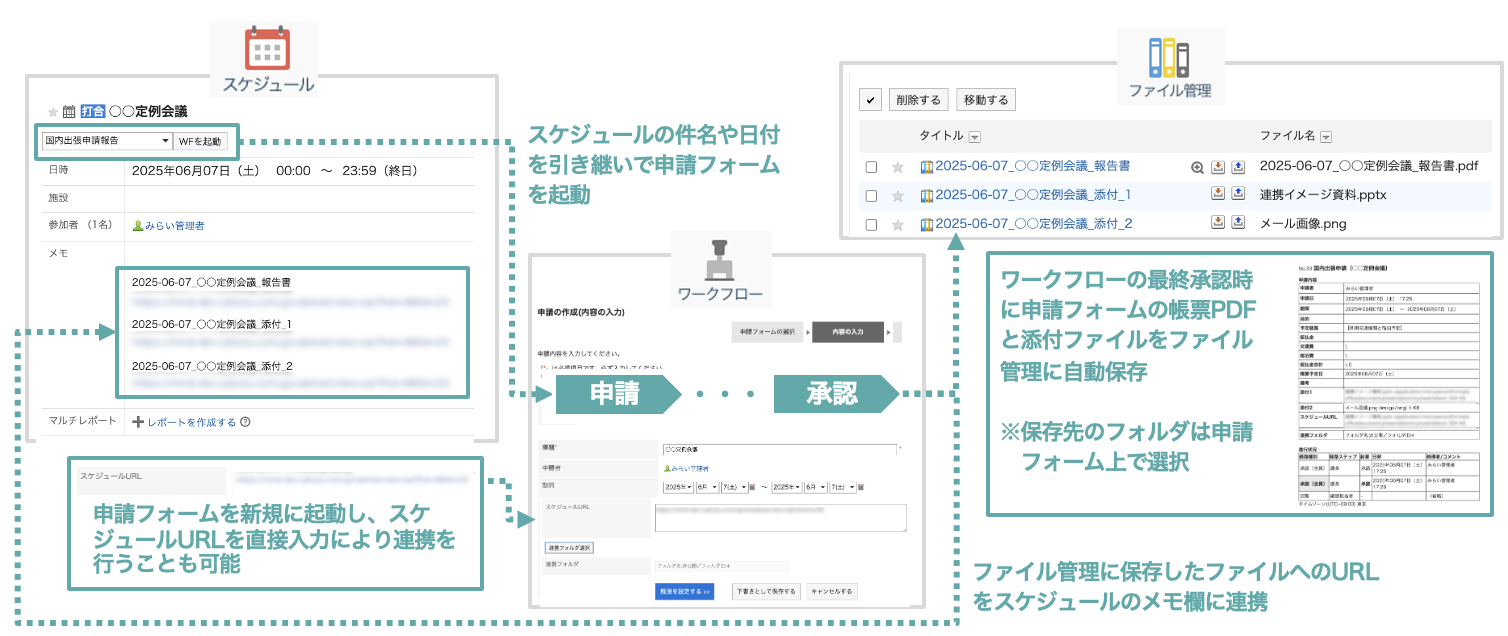Click the upload icon for 添付_2 row
This screenshot has height=636, width=1508.
point(1237,224)
